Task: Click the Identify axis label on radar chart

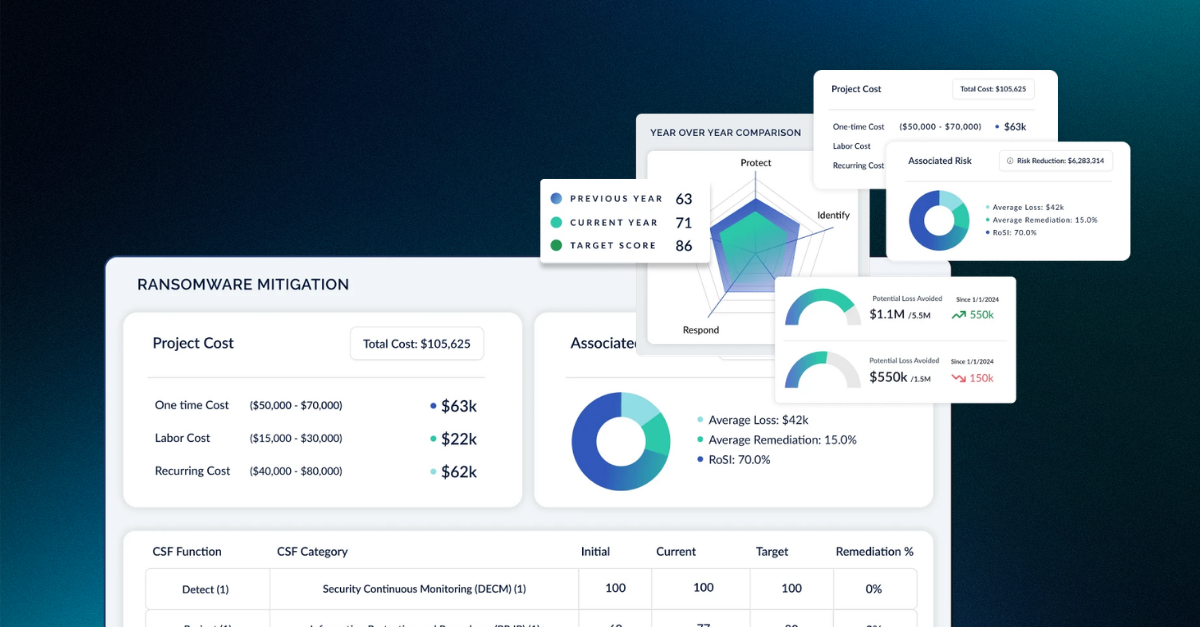Action: [833, 215]
